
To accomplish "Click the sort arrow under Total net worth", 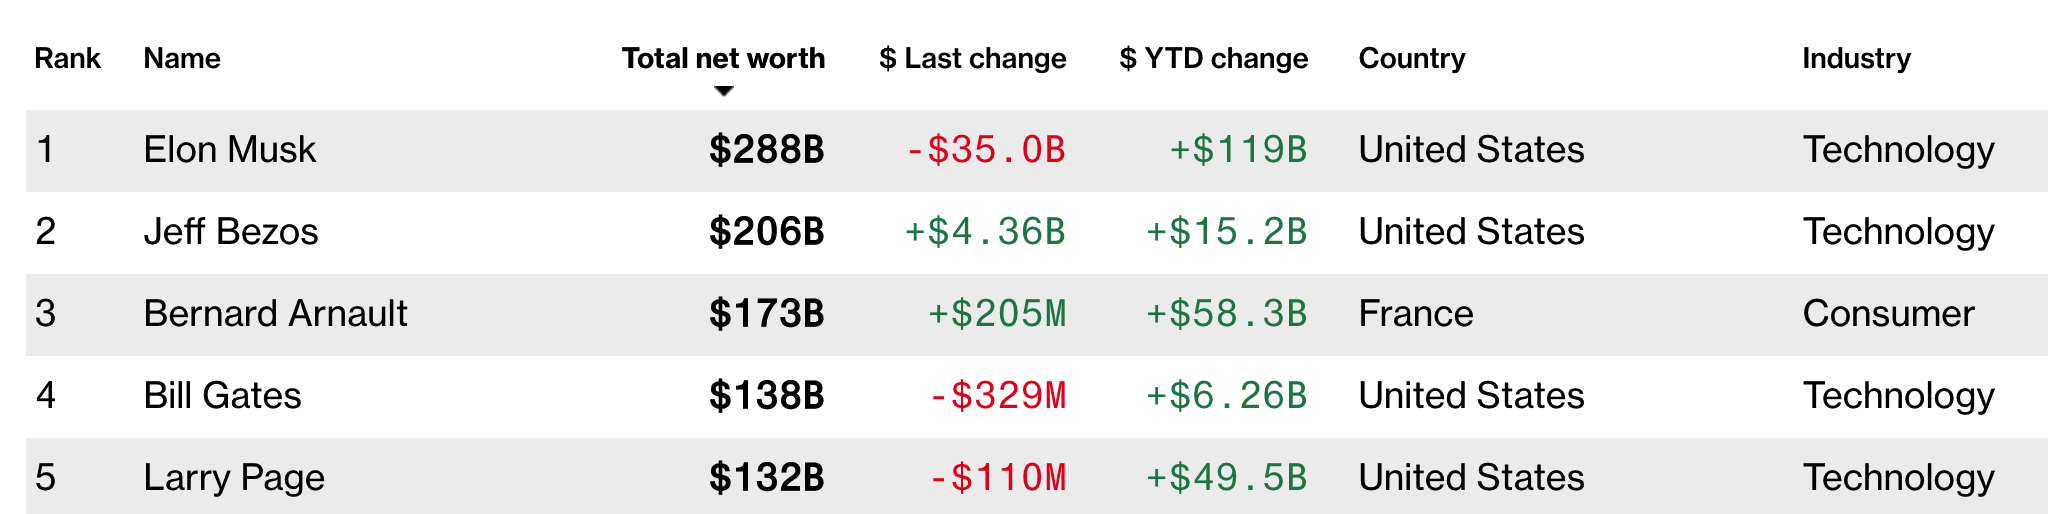I will coord(724,91).
